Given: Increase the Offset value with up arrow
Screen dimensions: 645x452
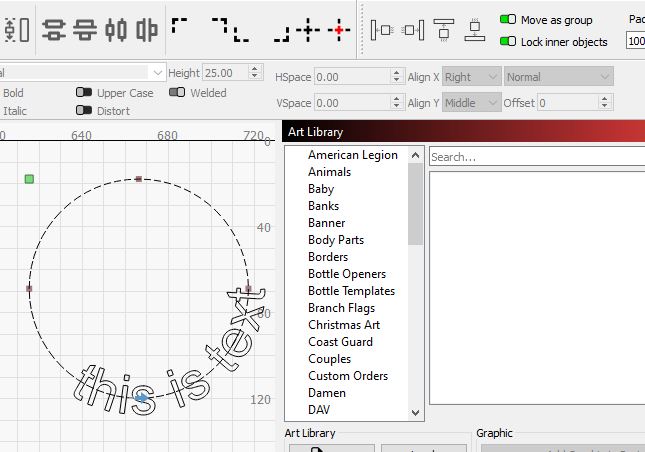Looking at the screenshot, I should tap(604, 99).
